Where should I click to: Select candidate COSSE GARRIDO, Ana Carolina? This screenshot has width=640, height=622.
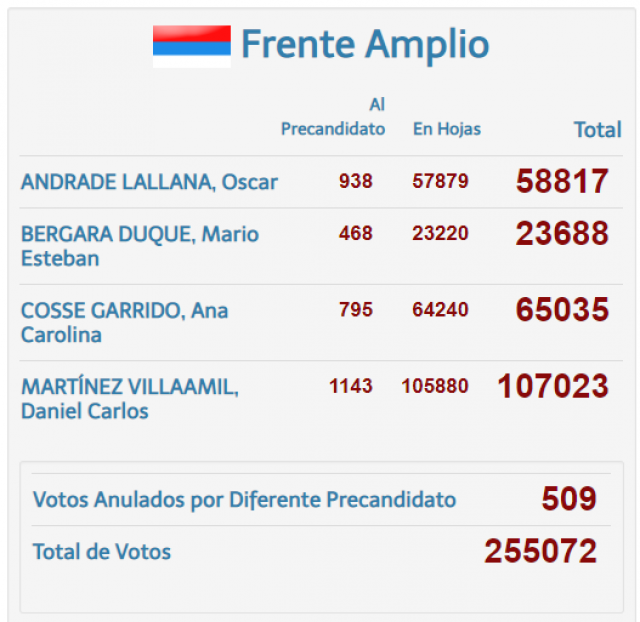click(124, 322)
